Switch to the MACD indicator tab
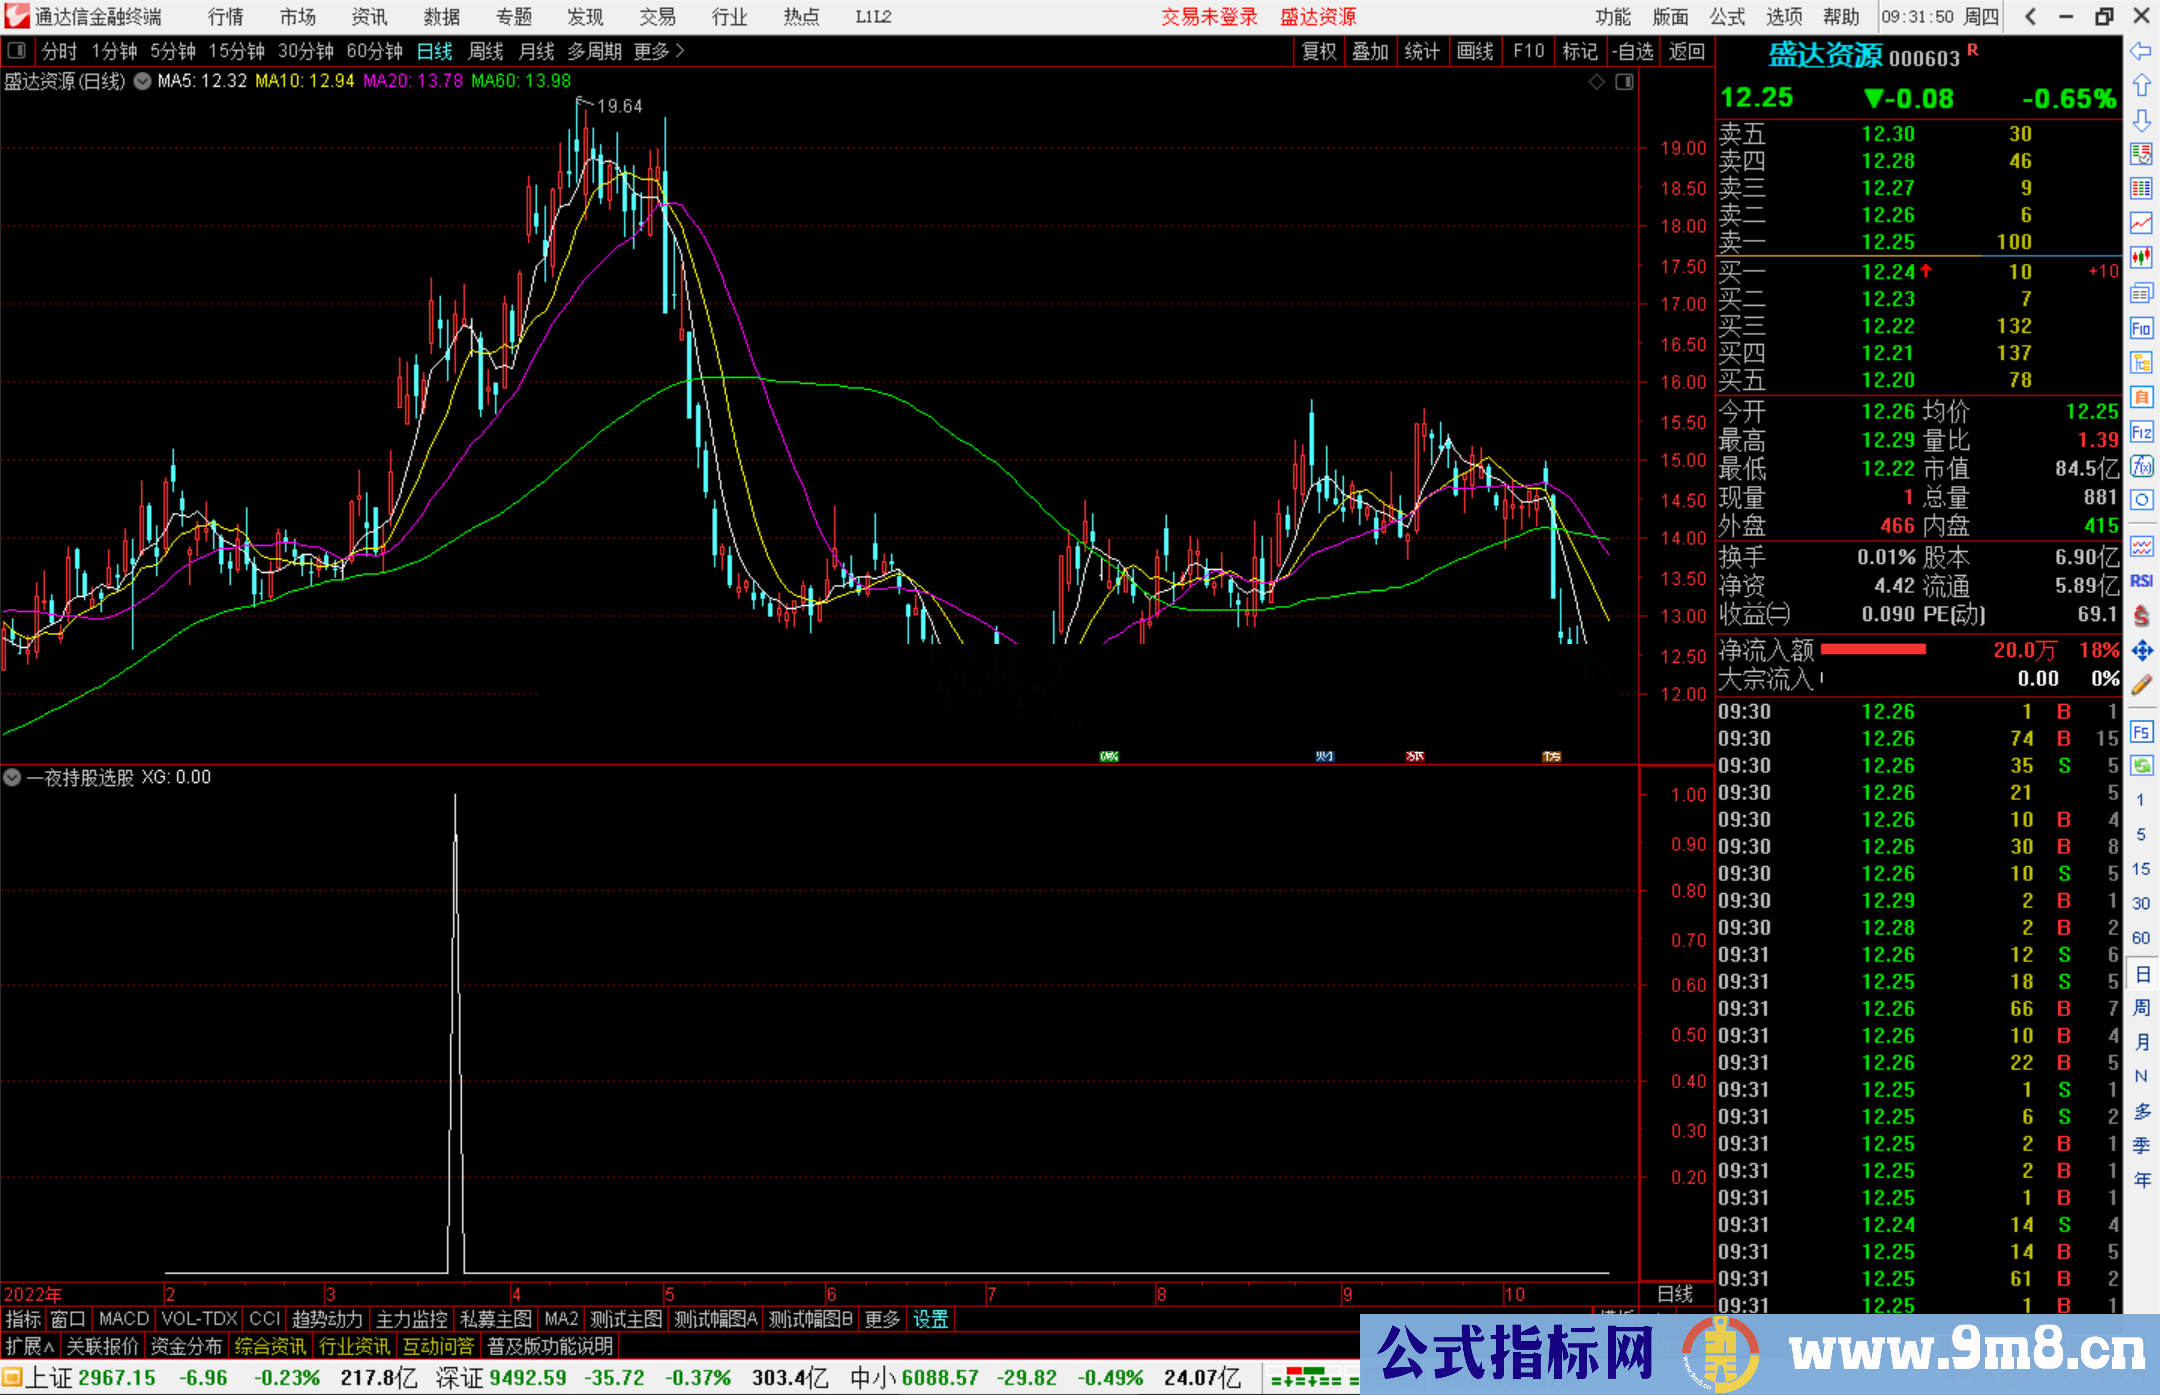 [122, 1318]
